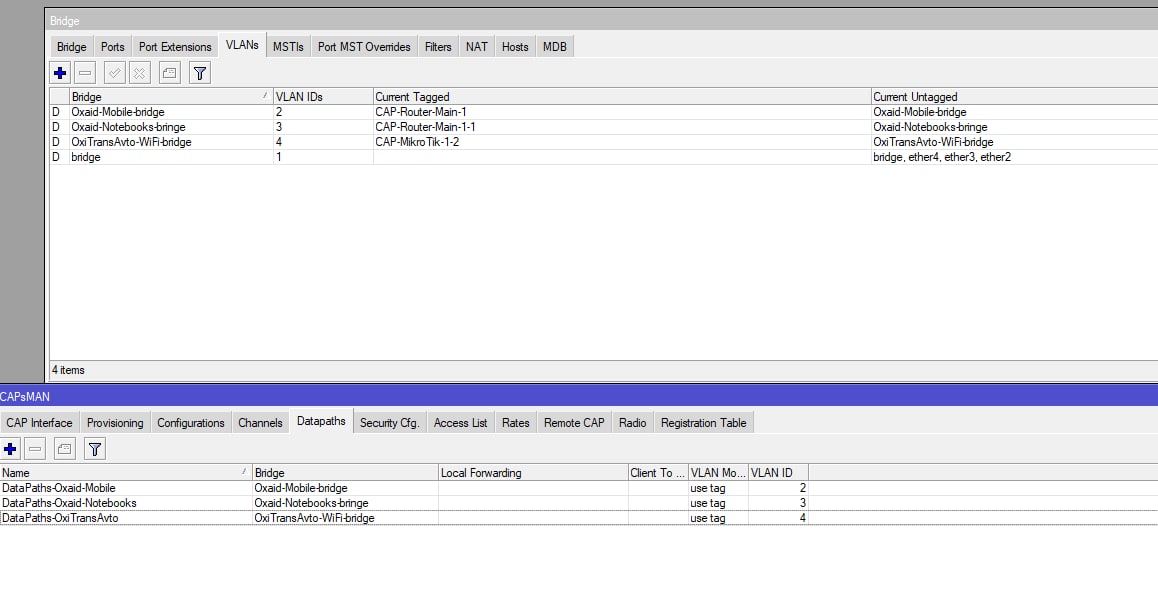The height and width of the screenshot is (609, 1158).
Task: Open Registration Table tab
Action: tap(703, 423)
